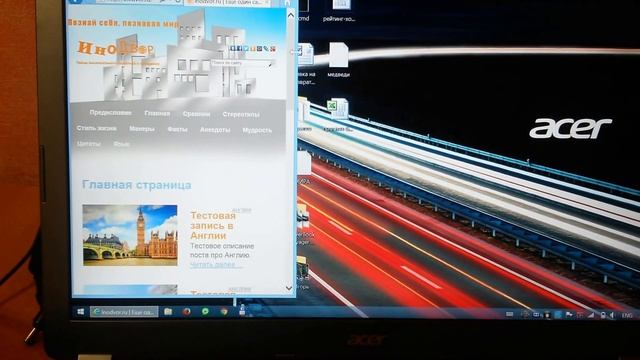Screen dimensions: 640x360
Task: Open the рейтинг-хо... desktop file
Action: [339, 11]
